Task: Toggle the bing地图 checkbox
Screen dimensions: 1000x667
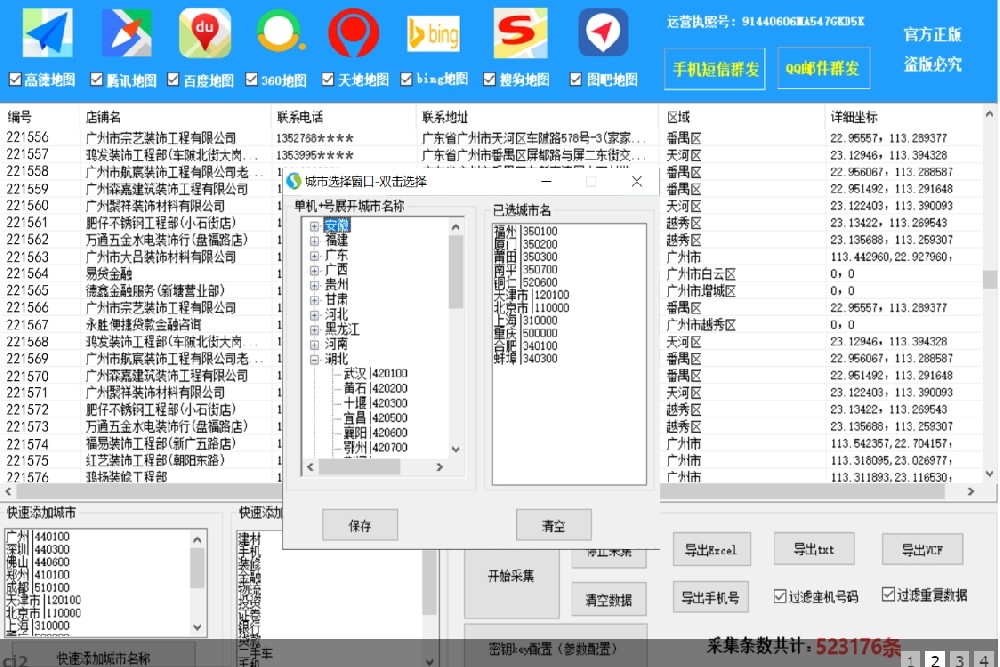Action: point(406,79)
